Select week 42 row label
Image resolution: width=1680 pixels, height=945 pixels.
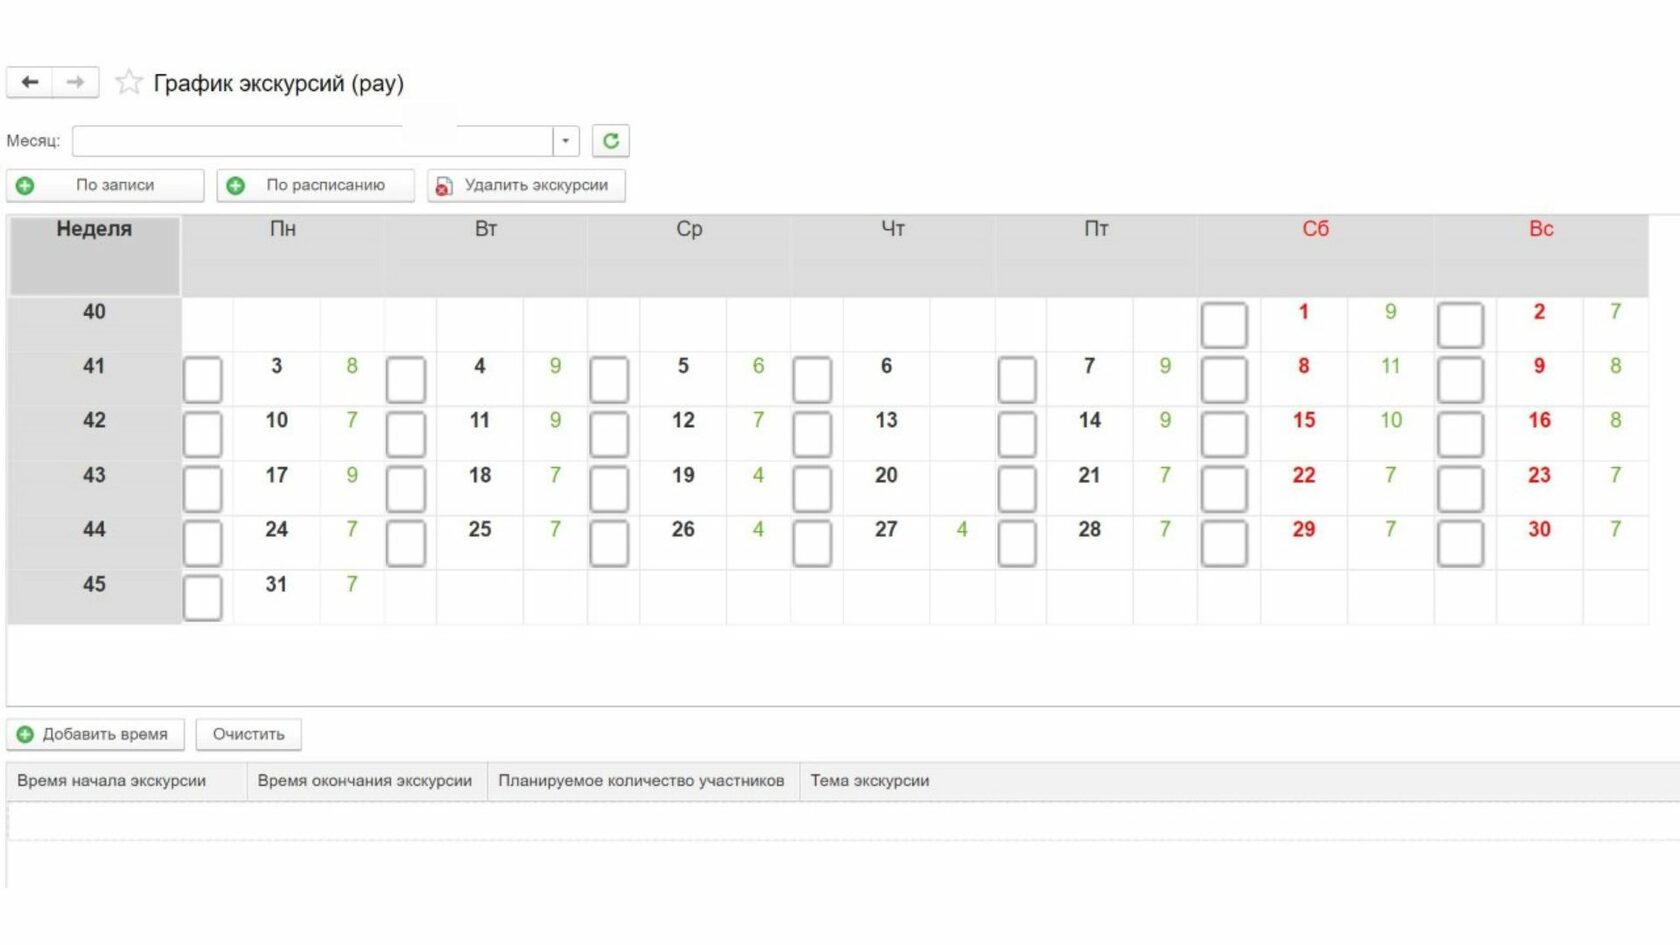(94, 433)
